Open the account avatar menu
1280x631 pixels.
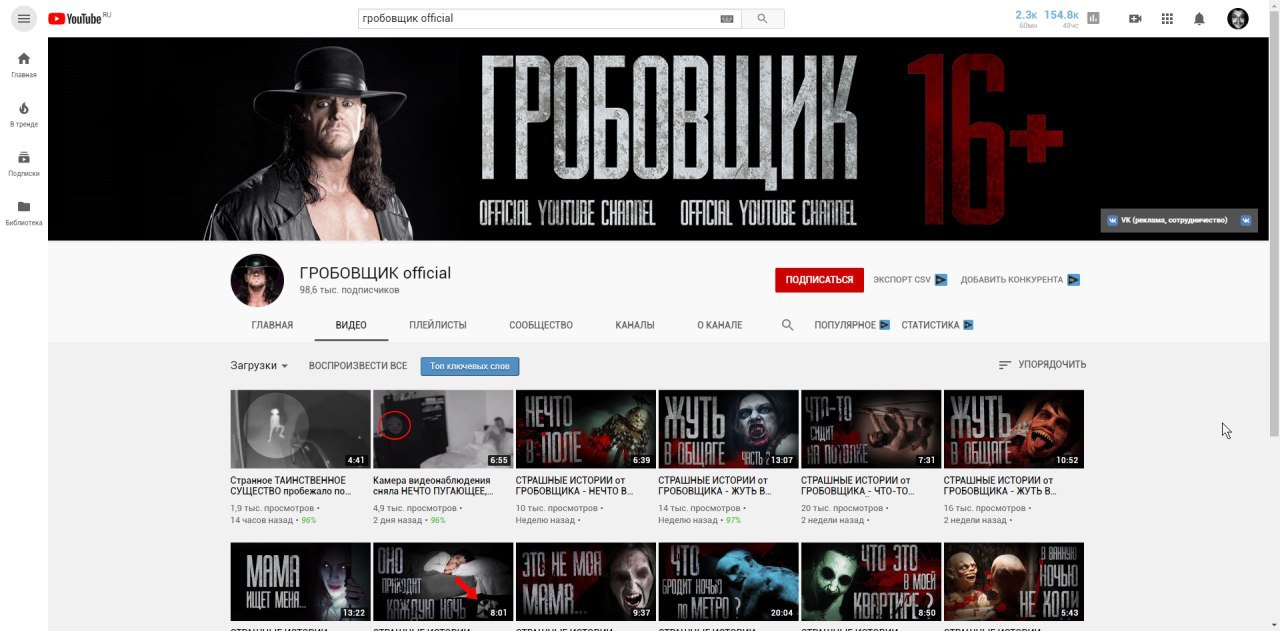(1238, 18)
